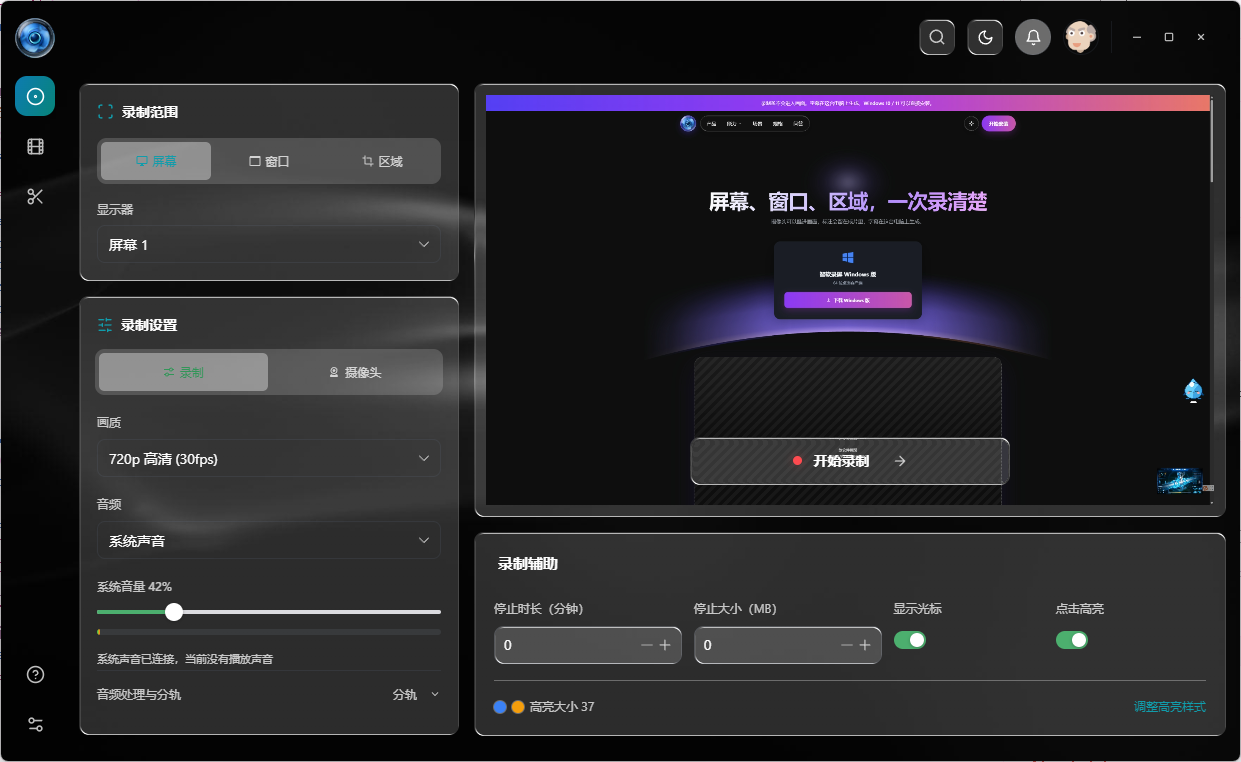
Task: Toggle the 显示光标 switch
Action: (910, 640)
